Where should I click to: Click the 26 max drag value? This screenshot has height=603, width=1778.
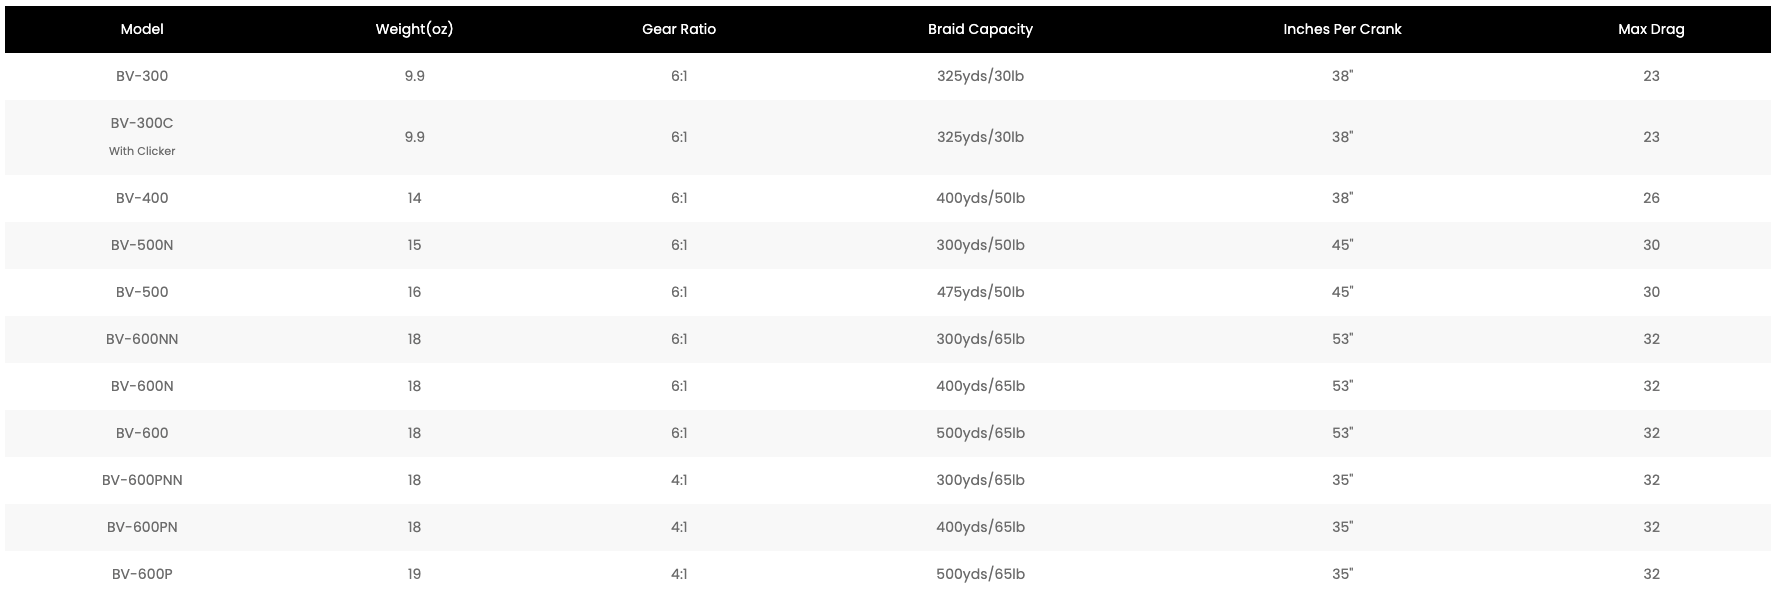coord(1651,198)
